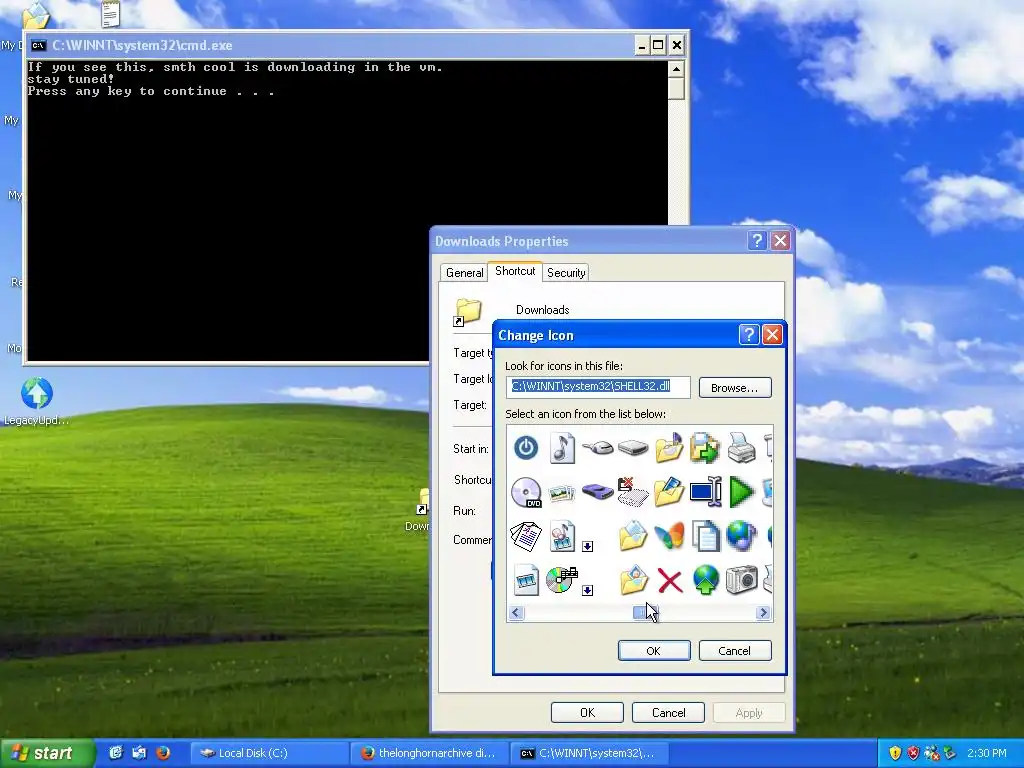Click the yellow security shield tray icon
The image size is (1024, 768).
point(895,753)
